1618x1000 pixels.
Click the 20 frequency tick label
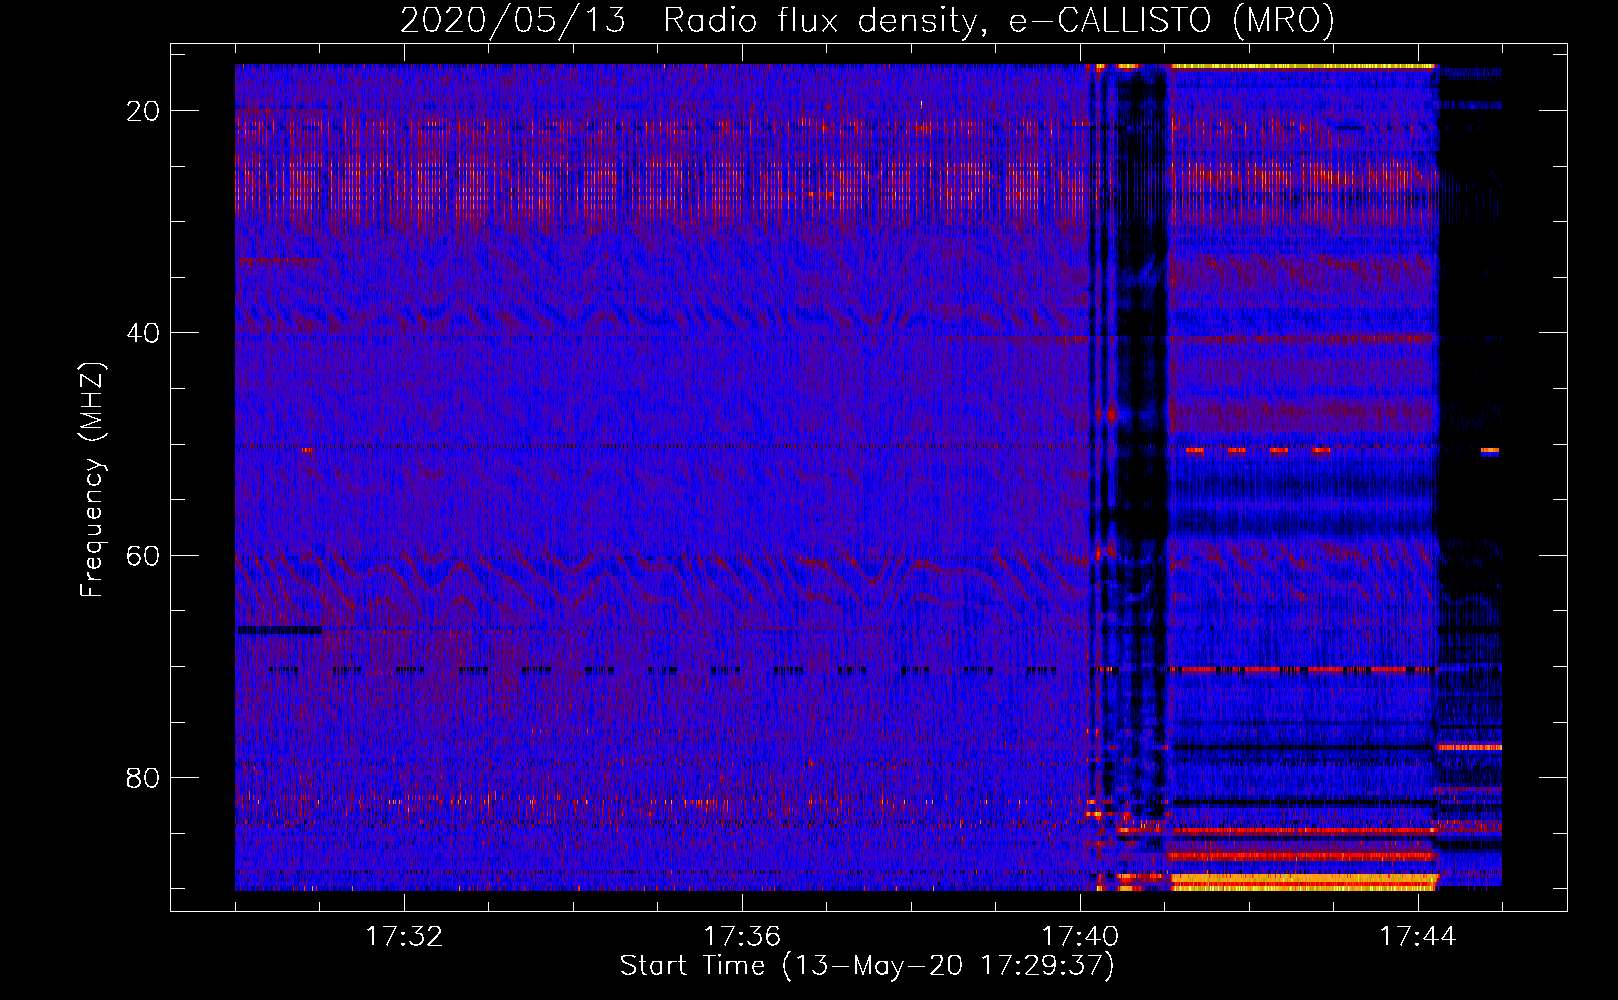[143, 111]
